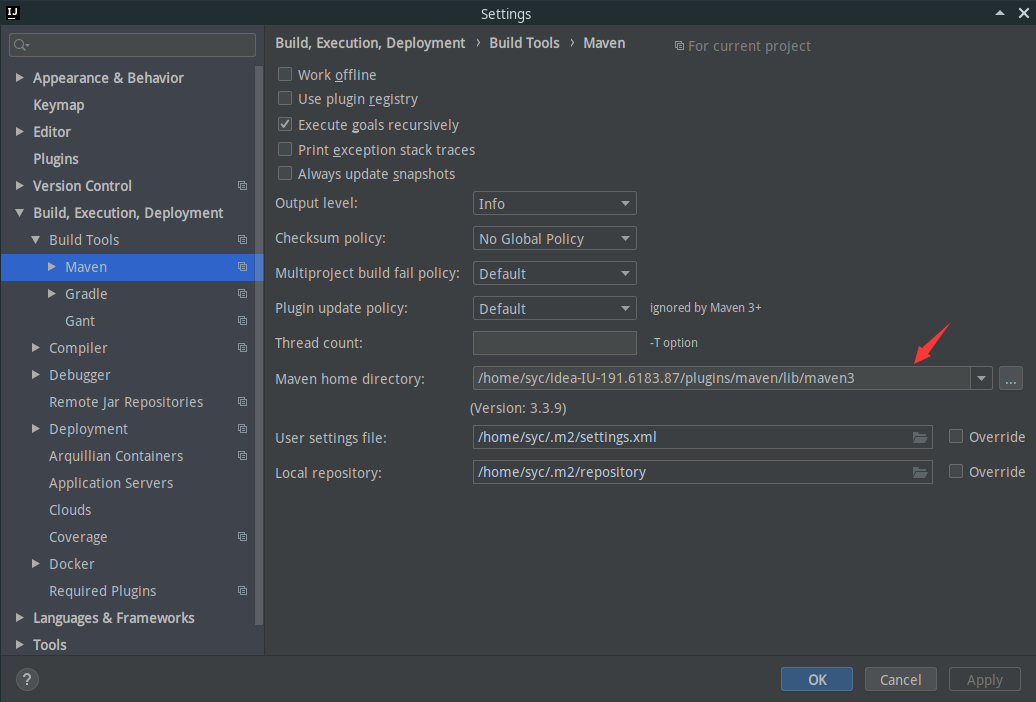Click the IntelliJ IDEA logo in title bar
The height and width of the screenshot is (702, 1036).
click(x=12, y=13)
